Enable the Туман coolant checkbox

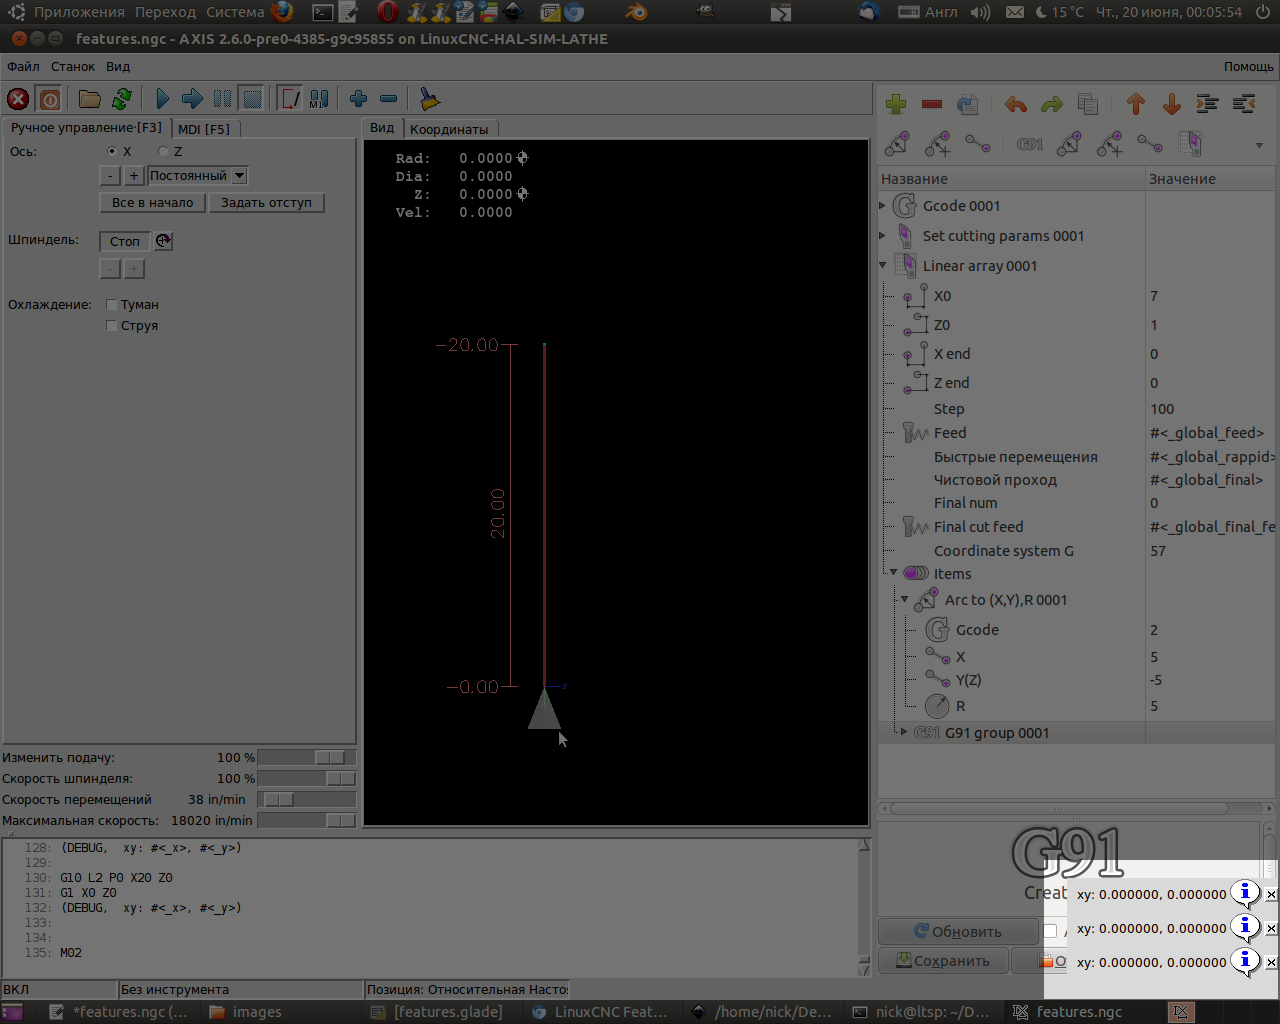(x=112, y=305)
